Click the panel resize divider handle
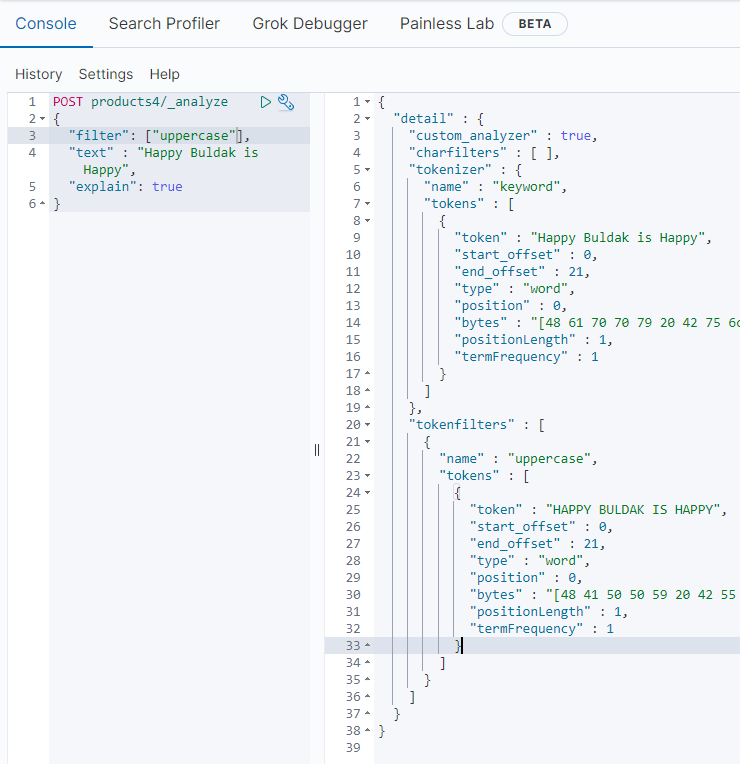 click(x=317, y=450)
